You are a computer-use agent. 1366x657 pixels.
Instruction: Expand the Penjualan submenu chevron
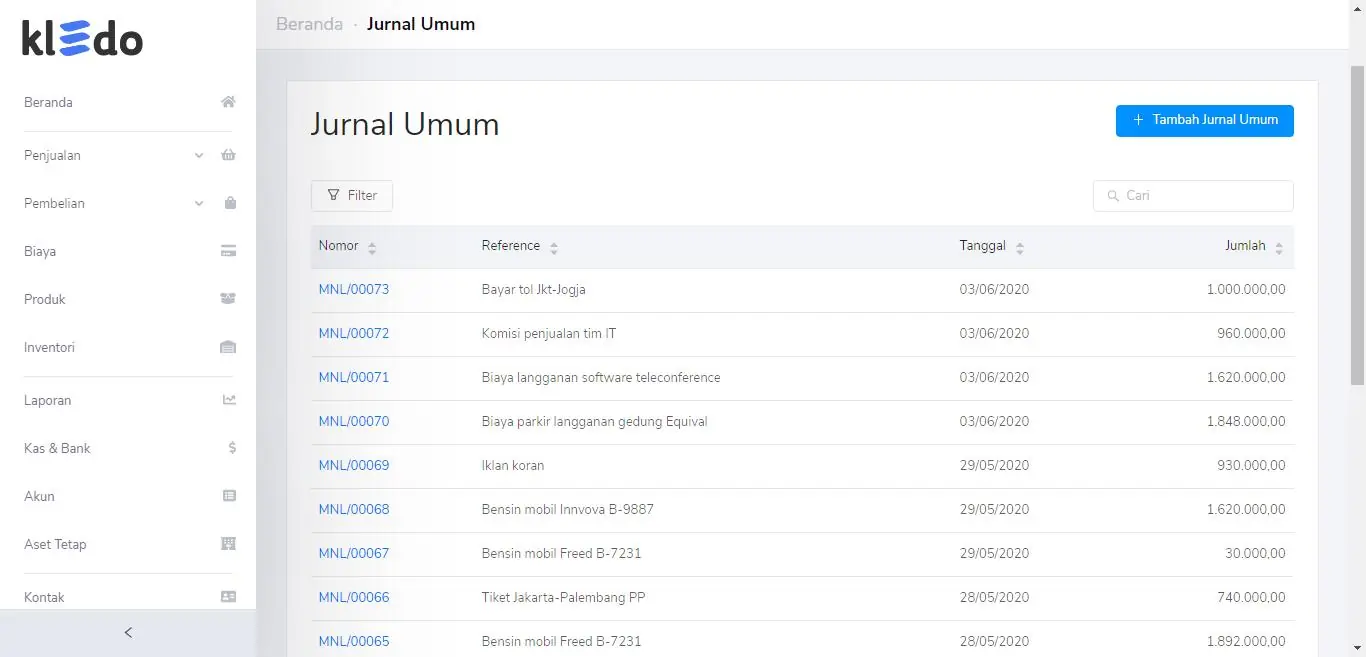click(x=199, y=155)
